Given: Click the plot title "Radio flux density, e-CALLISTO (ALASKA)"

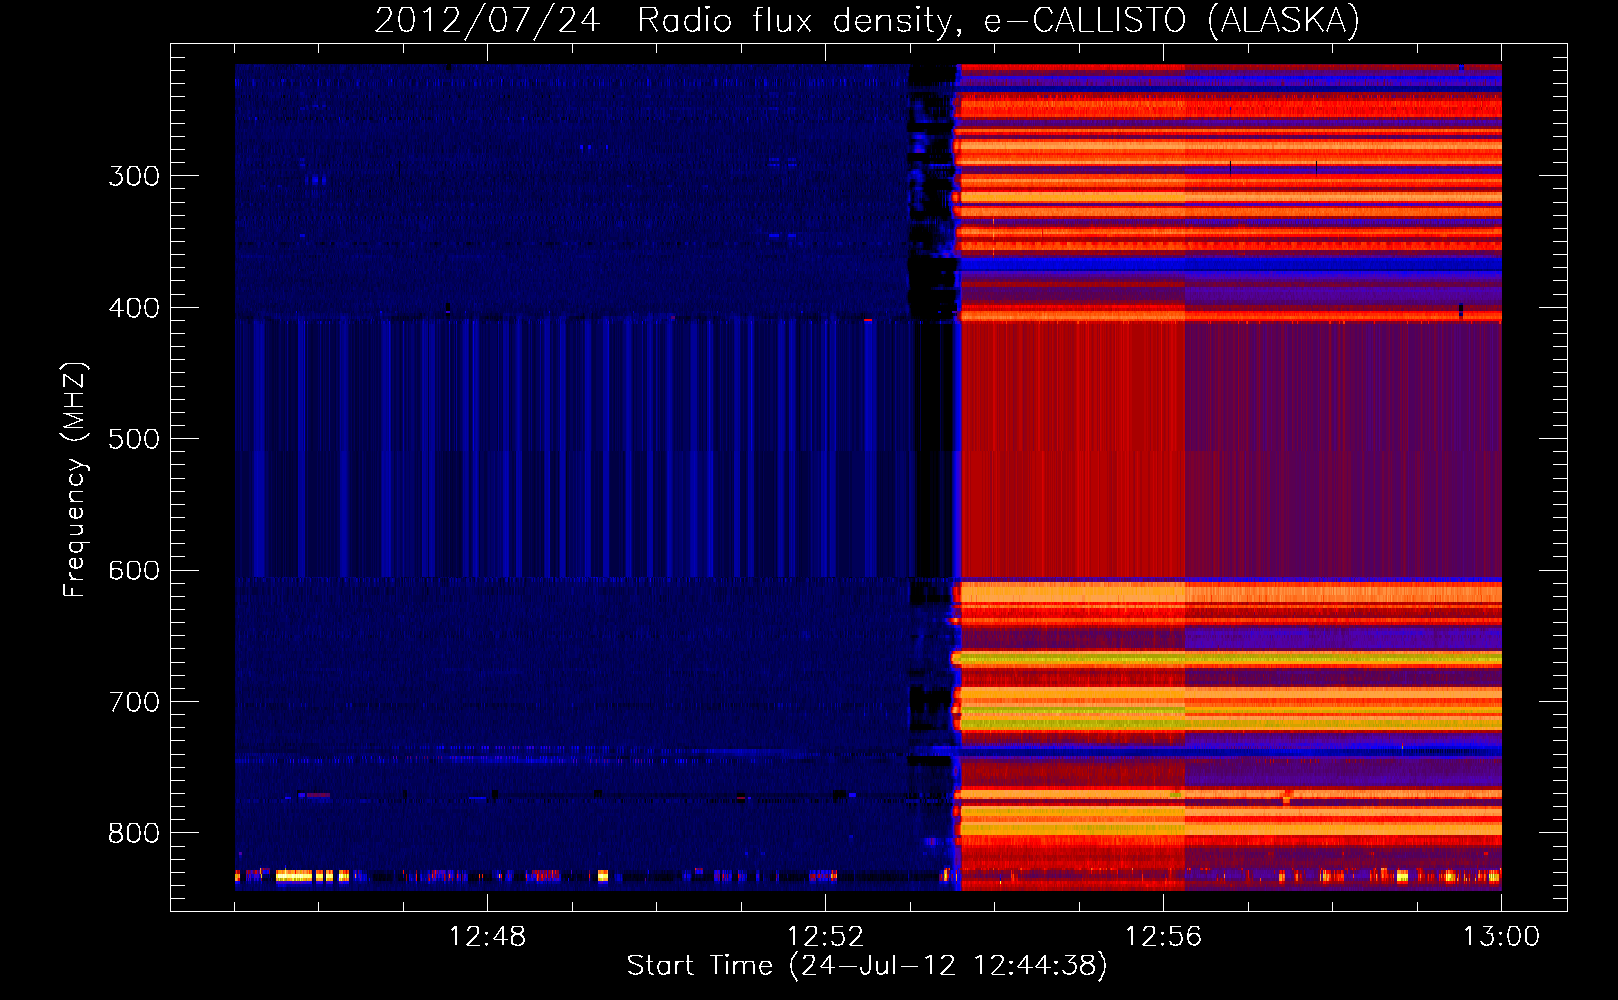Looking at the screenshot, I should pyautogui.click(x=998, y=21).
